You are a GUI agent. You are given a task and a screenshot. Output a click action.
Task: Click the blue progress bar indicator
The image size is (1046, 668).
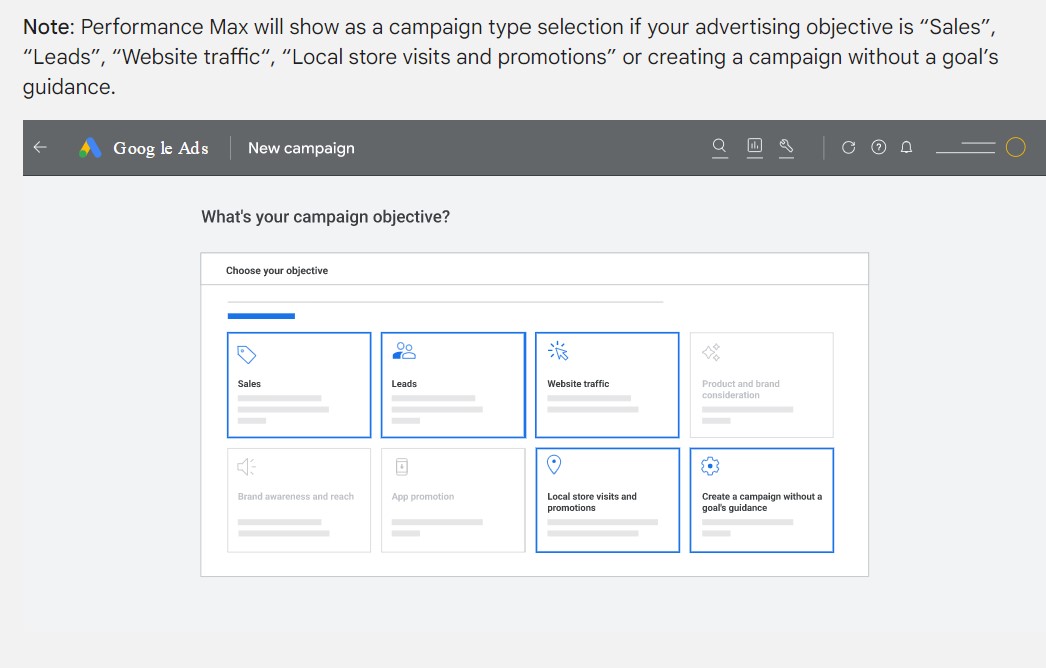261,316
